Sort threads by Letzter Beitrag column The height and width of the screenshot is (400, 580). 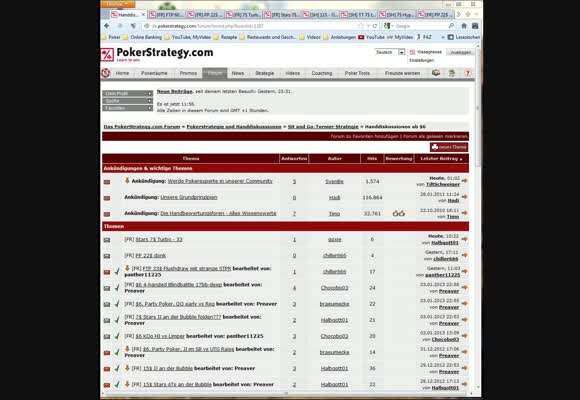click(x=439, y=158)
